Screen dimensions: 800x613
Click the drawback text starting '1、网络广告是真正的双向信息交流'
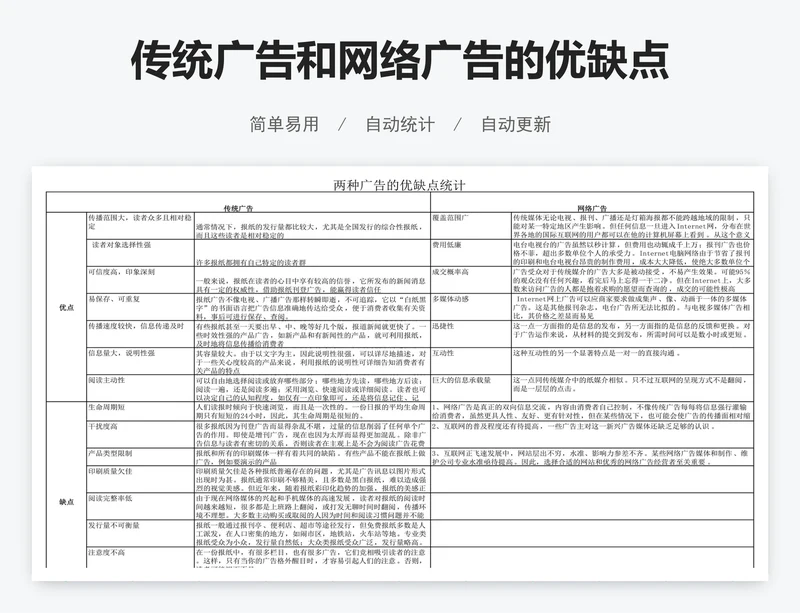pos(591,411)
